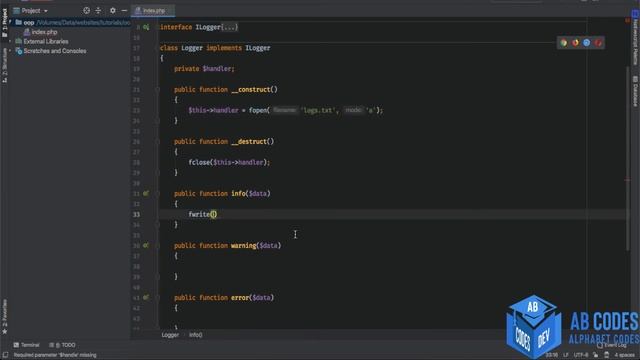This screenshot has width=640, height=360.
Task: Click the Logger breadcrumb
Action: [170, 335]
